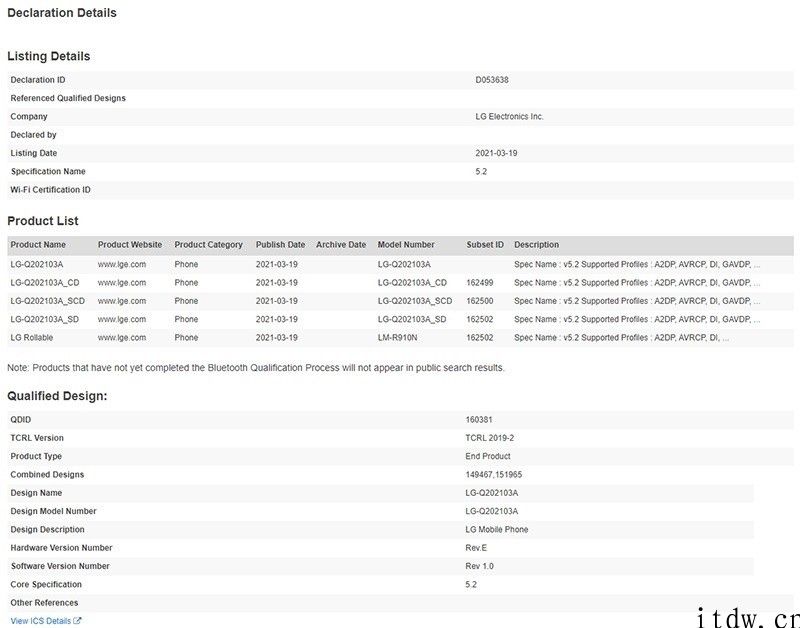This screenshot has width=800, height=628.
Task: Select the Combined Designs value 149467,151965
Action: [x=493, y=475]
